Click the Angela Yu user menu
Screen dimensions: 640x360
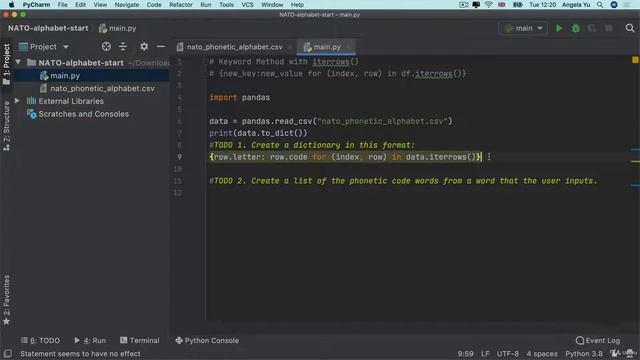point(576,5)
